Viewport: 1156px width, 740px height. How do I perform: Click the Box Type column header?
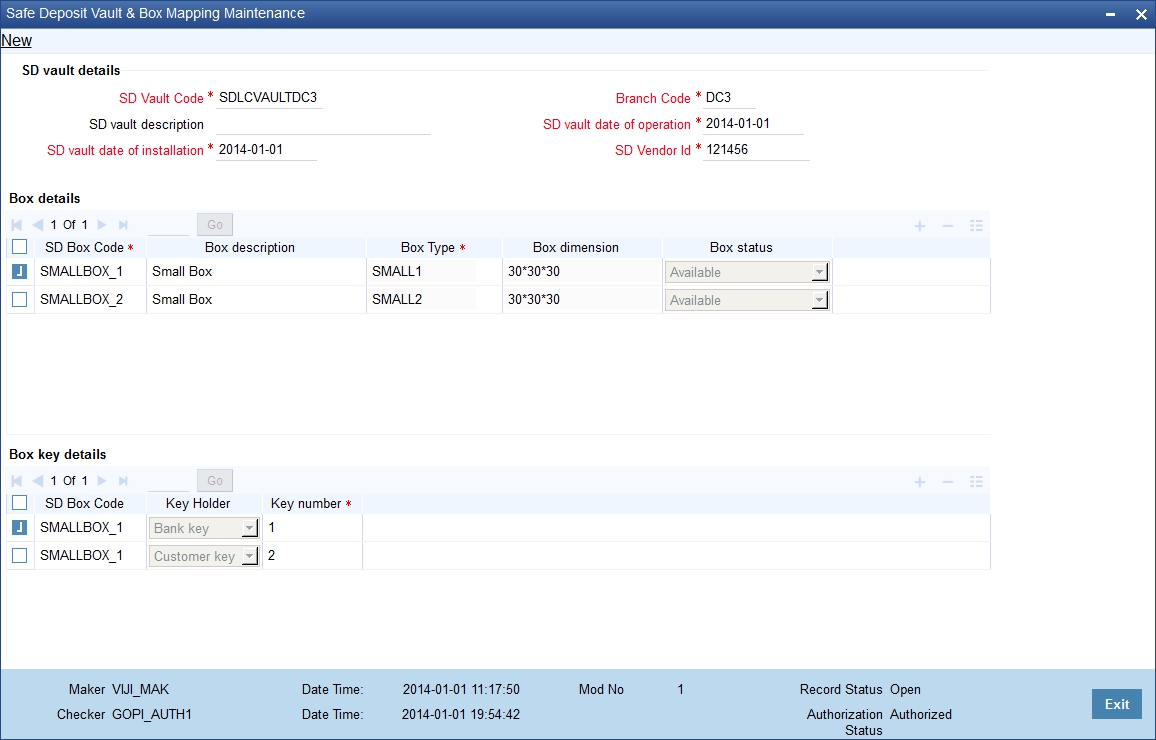point(433,248)
